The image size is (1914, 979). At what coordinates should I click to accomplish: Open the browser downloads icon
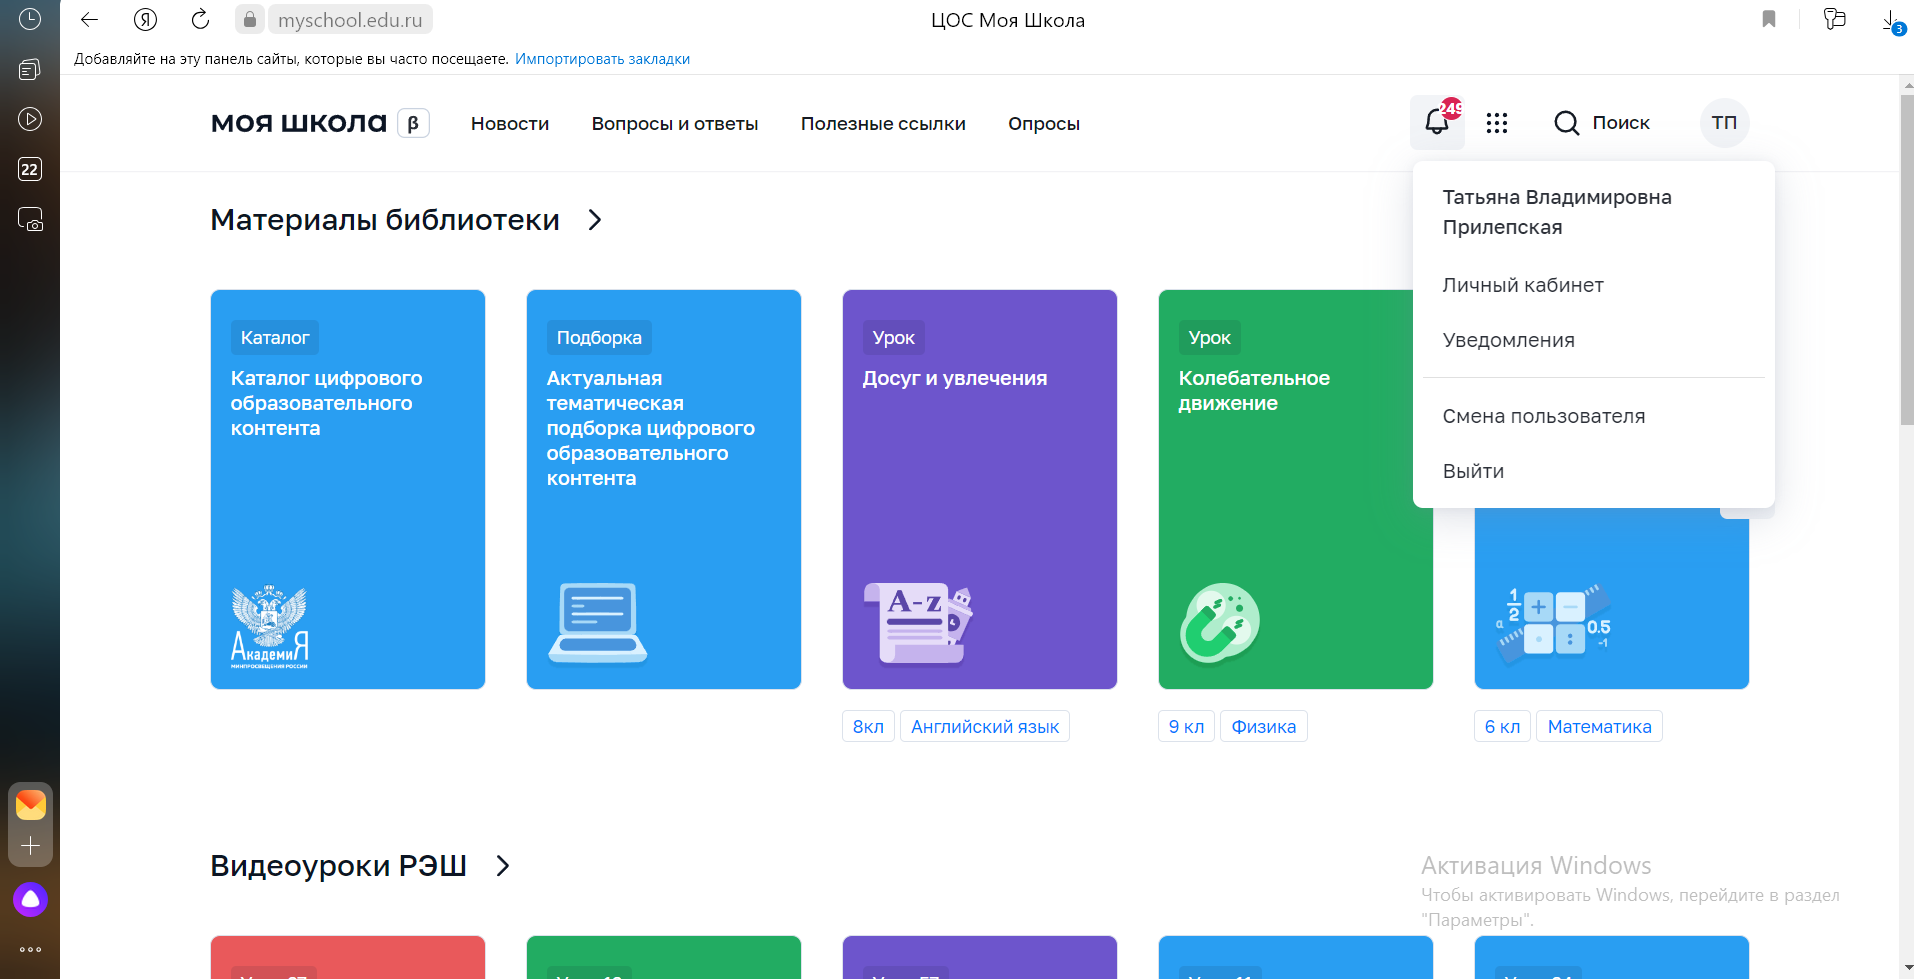tap(1892, 20)
